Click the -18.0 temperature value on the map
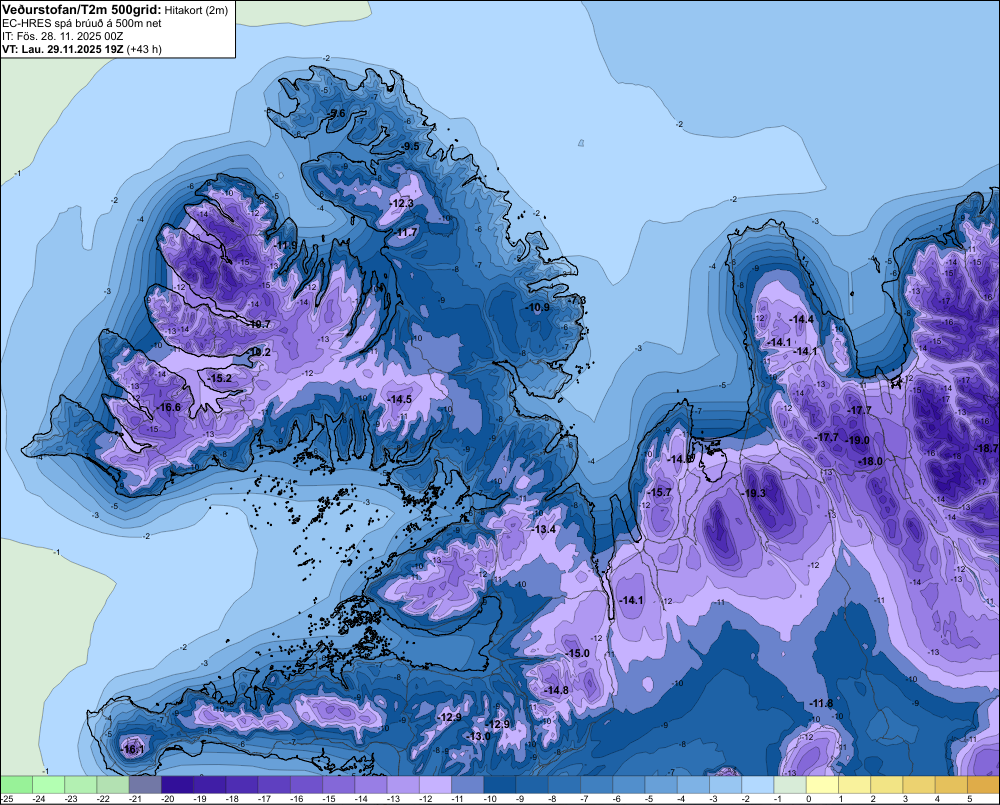This screenshot has height=805, width=1000. [x=870, y=461]
